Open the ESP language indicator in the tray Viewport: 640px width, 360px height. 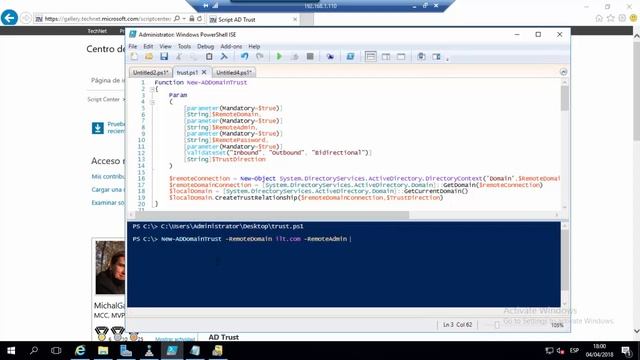pyautogui.click(x=574, y=351)
